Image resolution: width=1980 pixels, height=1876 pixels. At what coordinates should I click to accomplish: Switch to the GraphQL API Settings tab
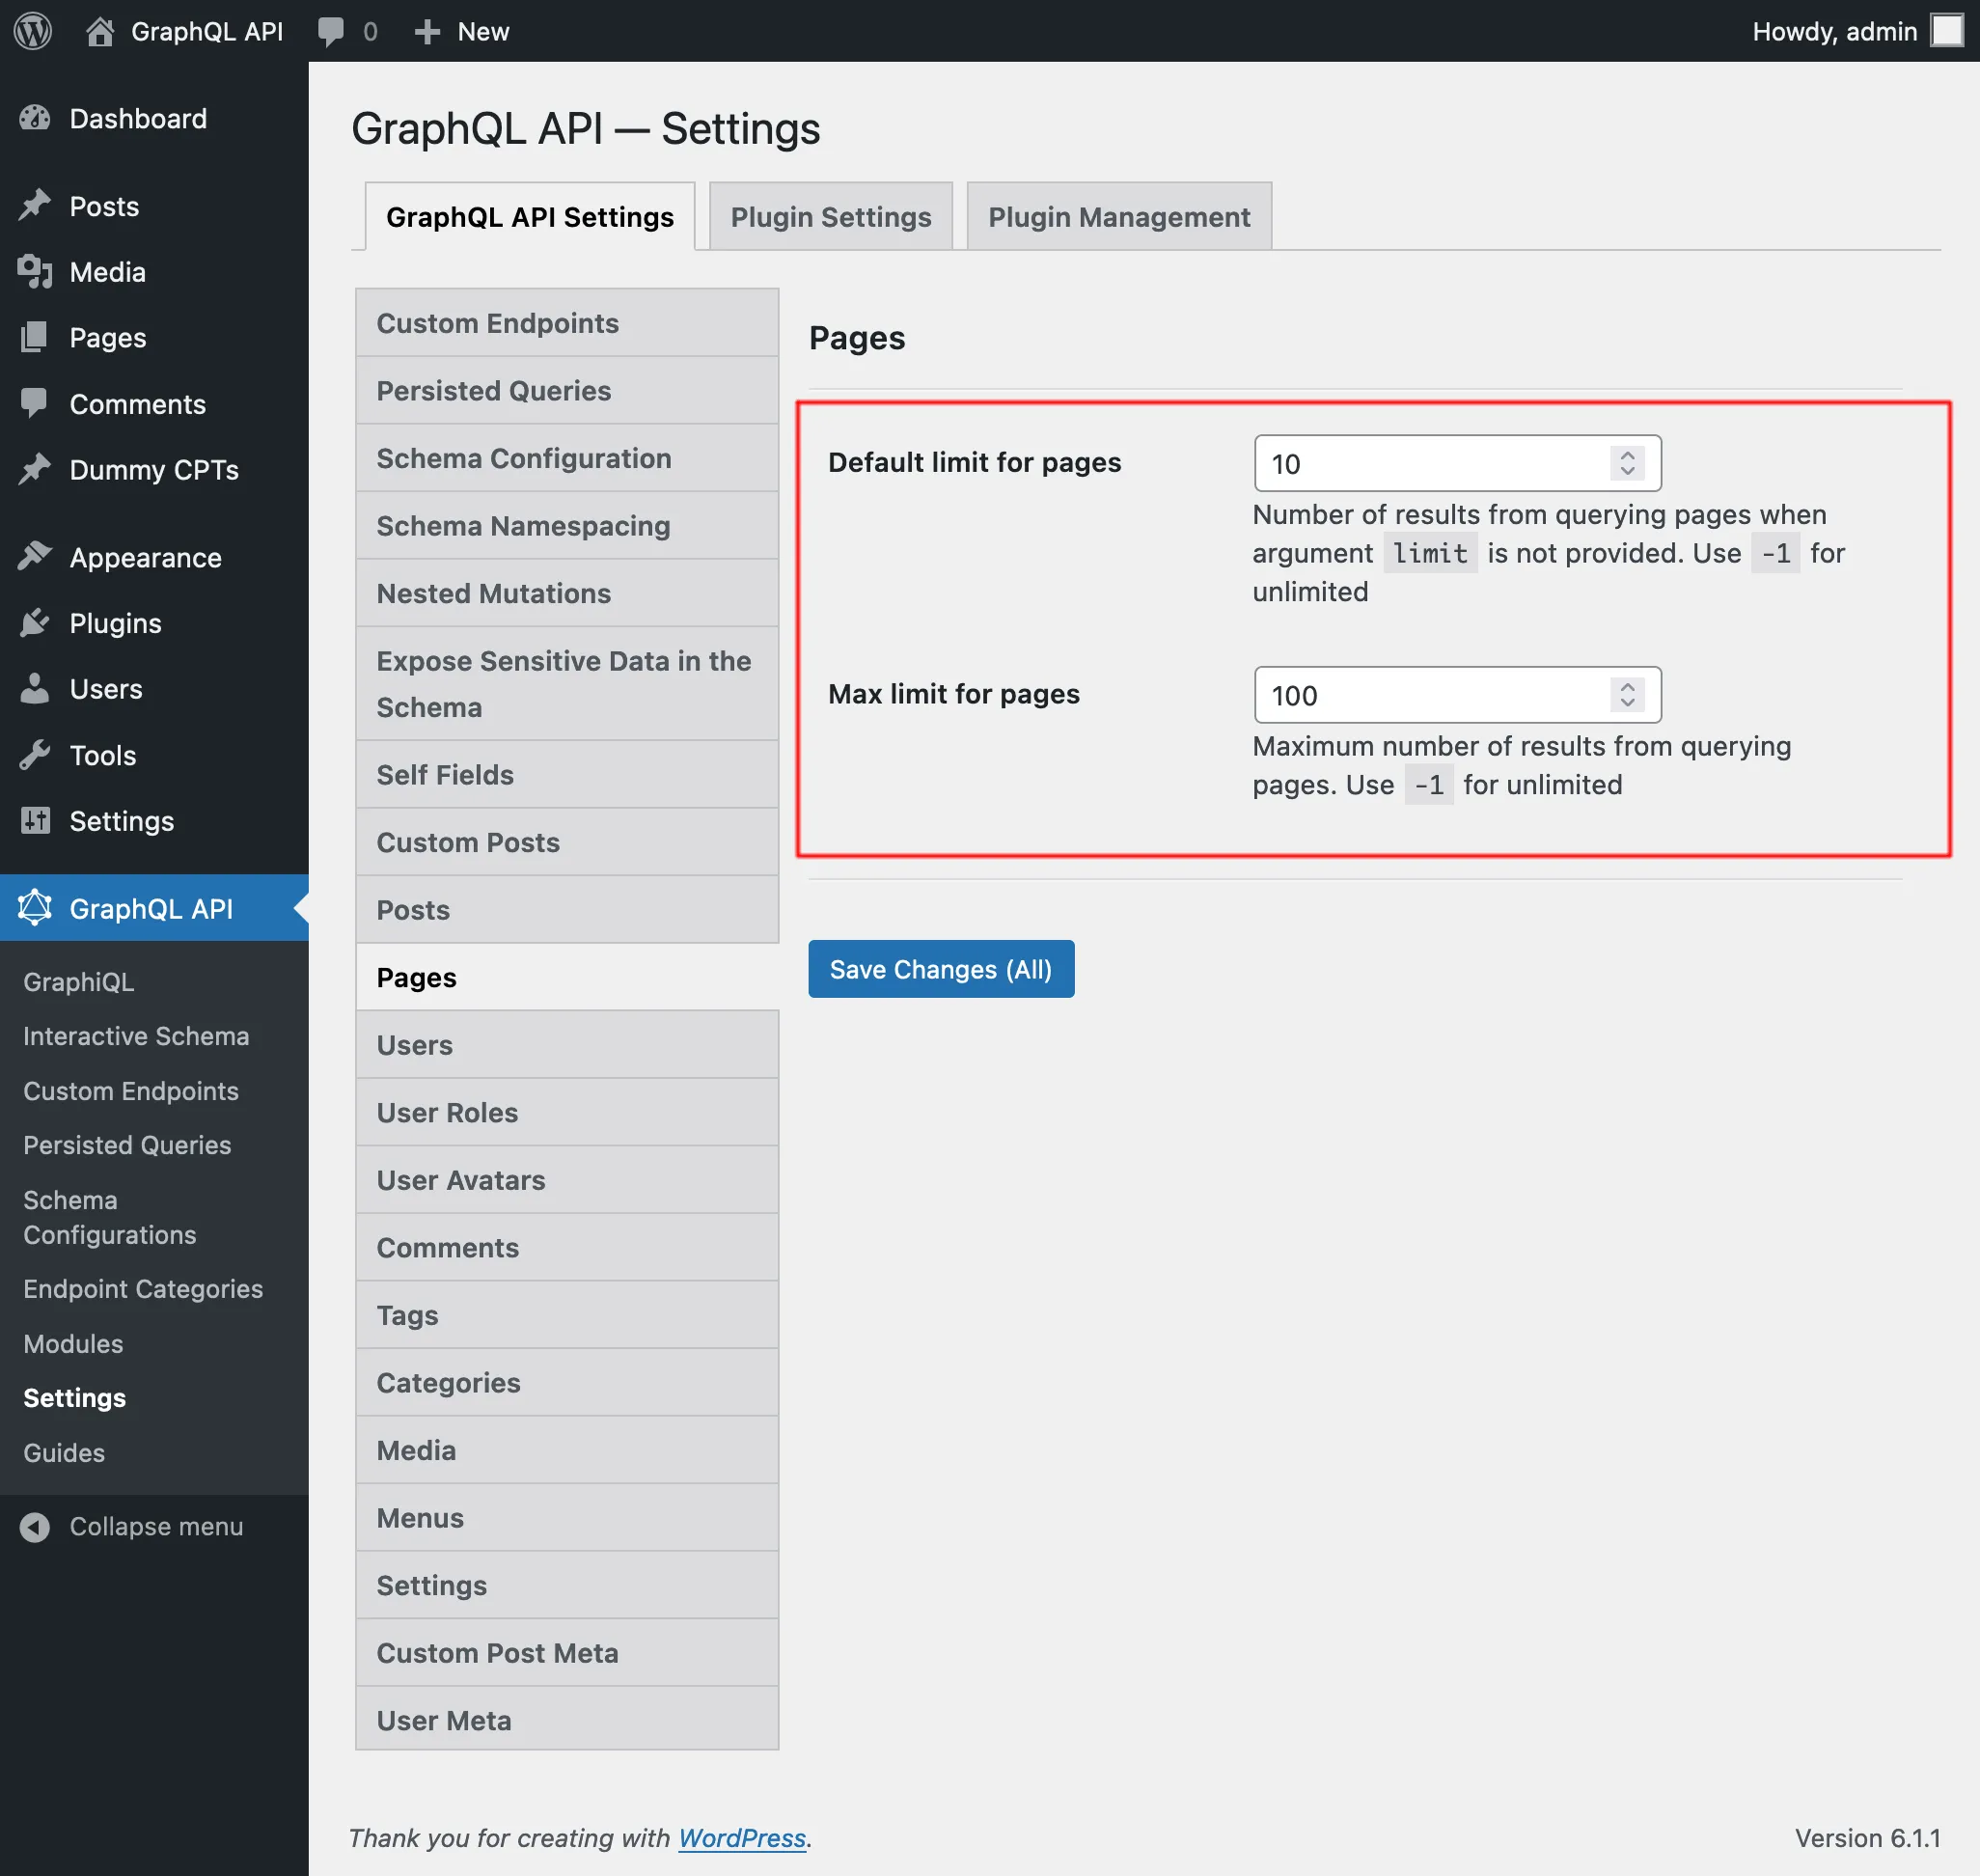pos(530,216)
